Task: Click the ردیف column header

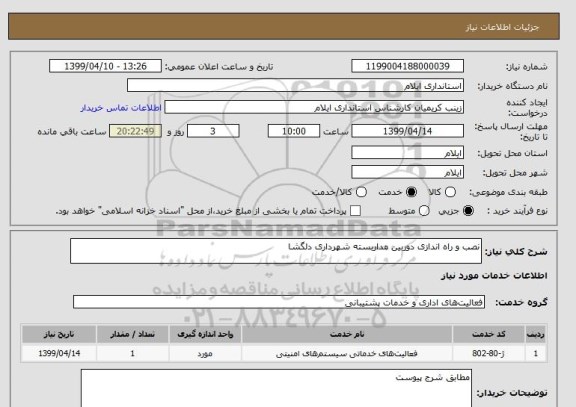Action: coord(536,334)
